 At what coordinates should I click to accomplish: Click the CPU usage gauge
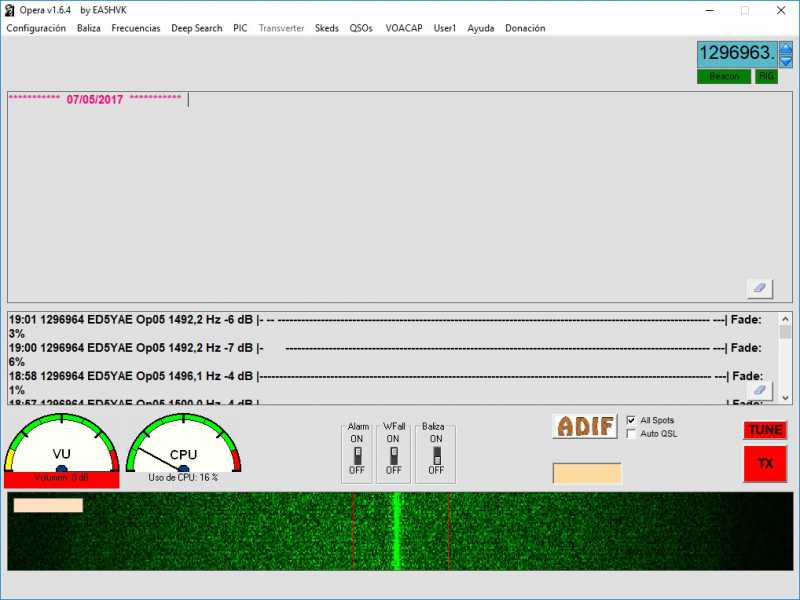[x=183, y=446]
